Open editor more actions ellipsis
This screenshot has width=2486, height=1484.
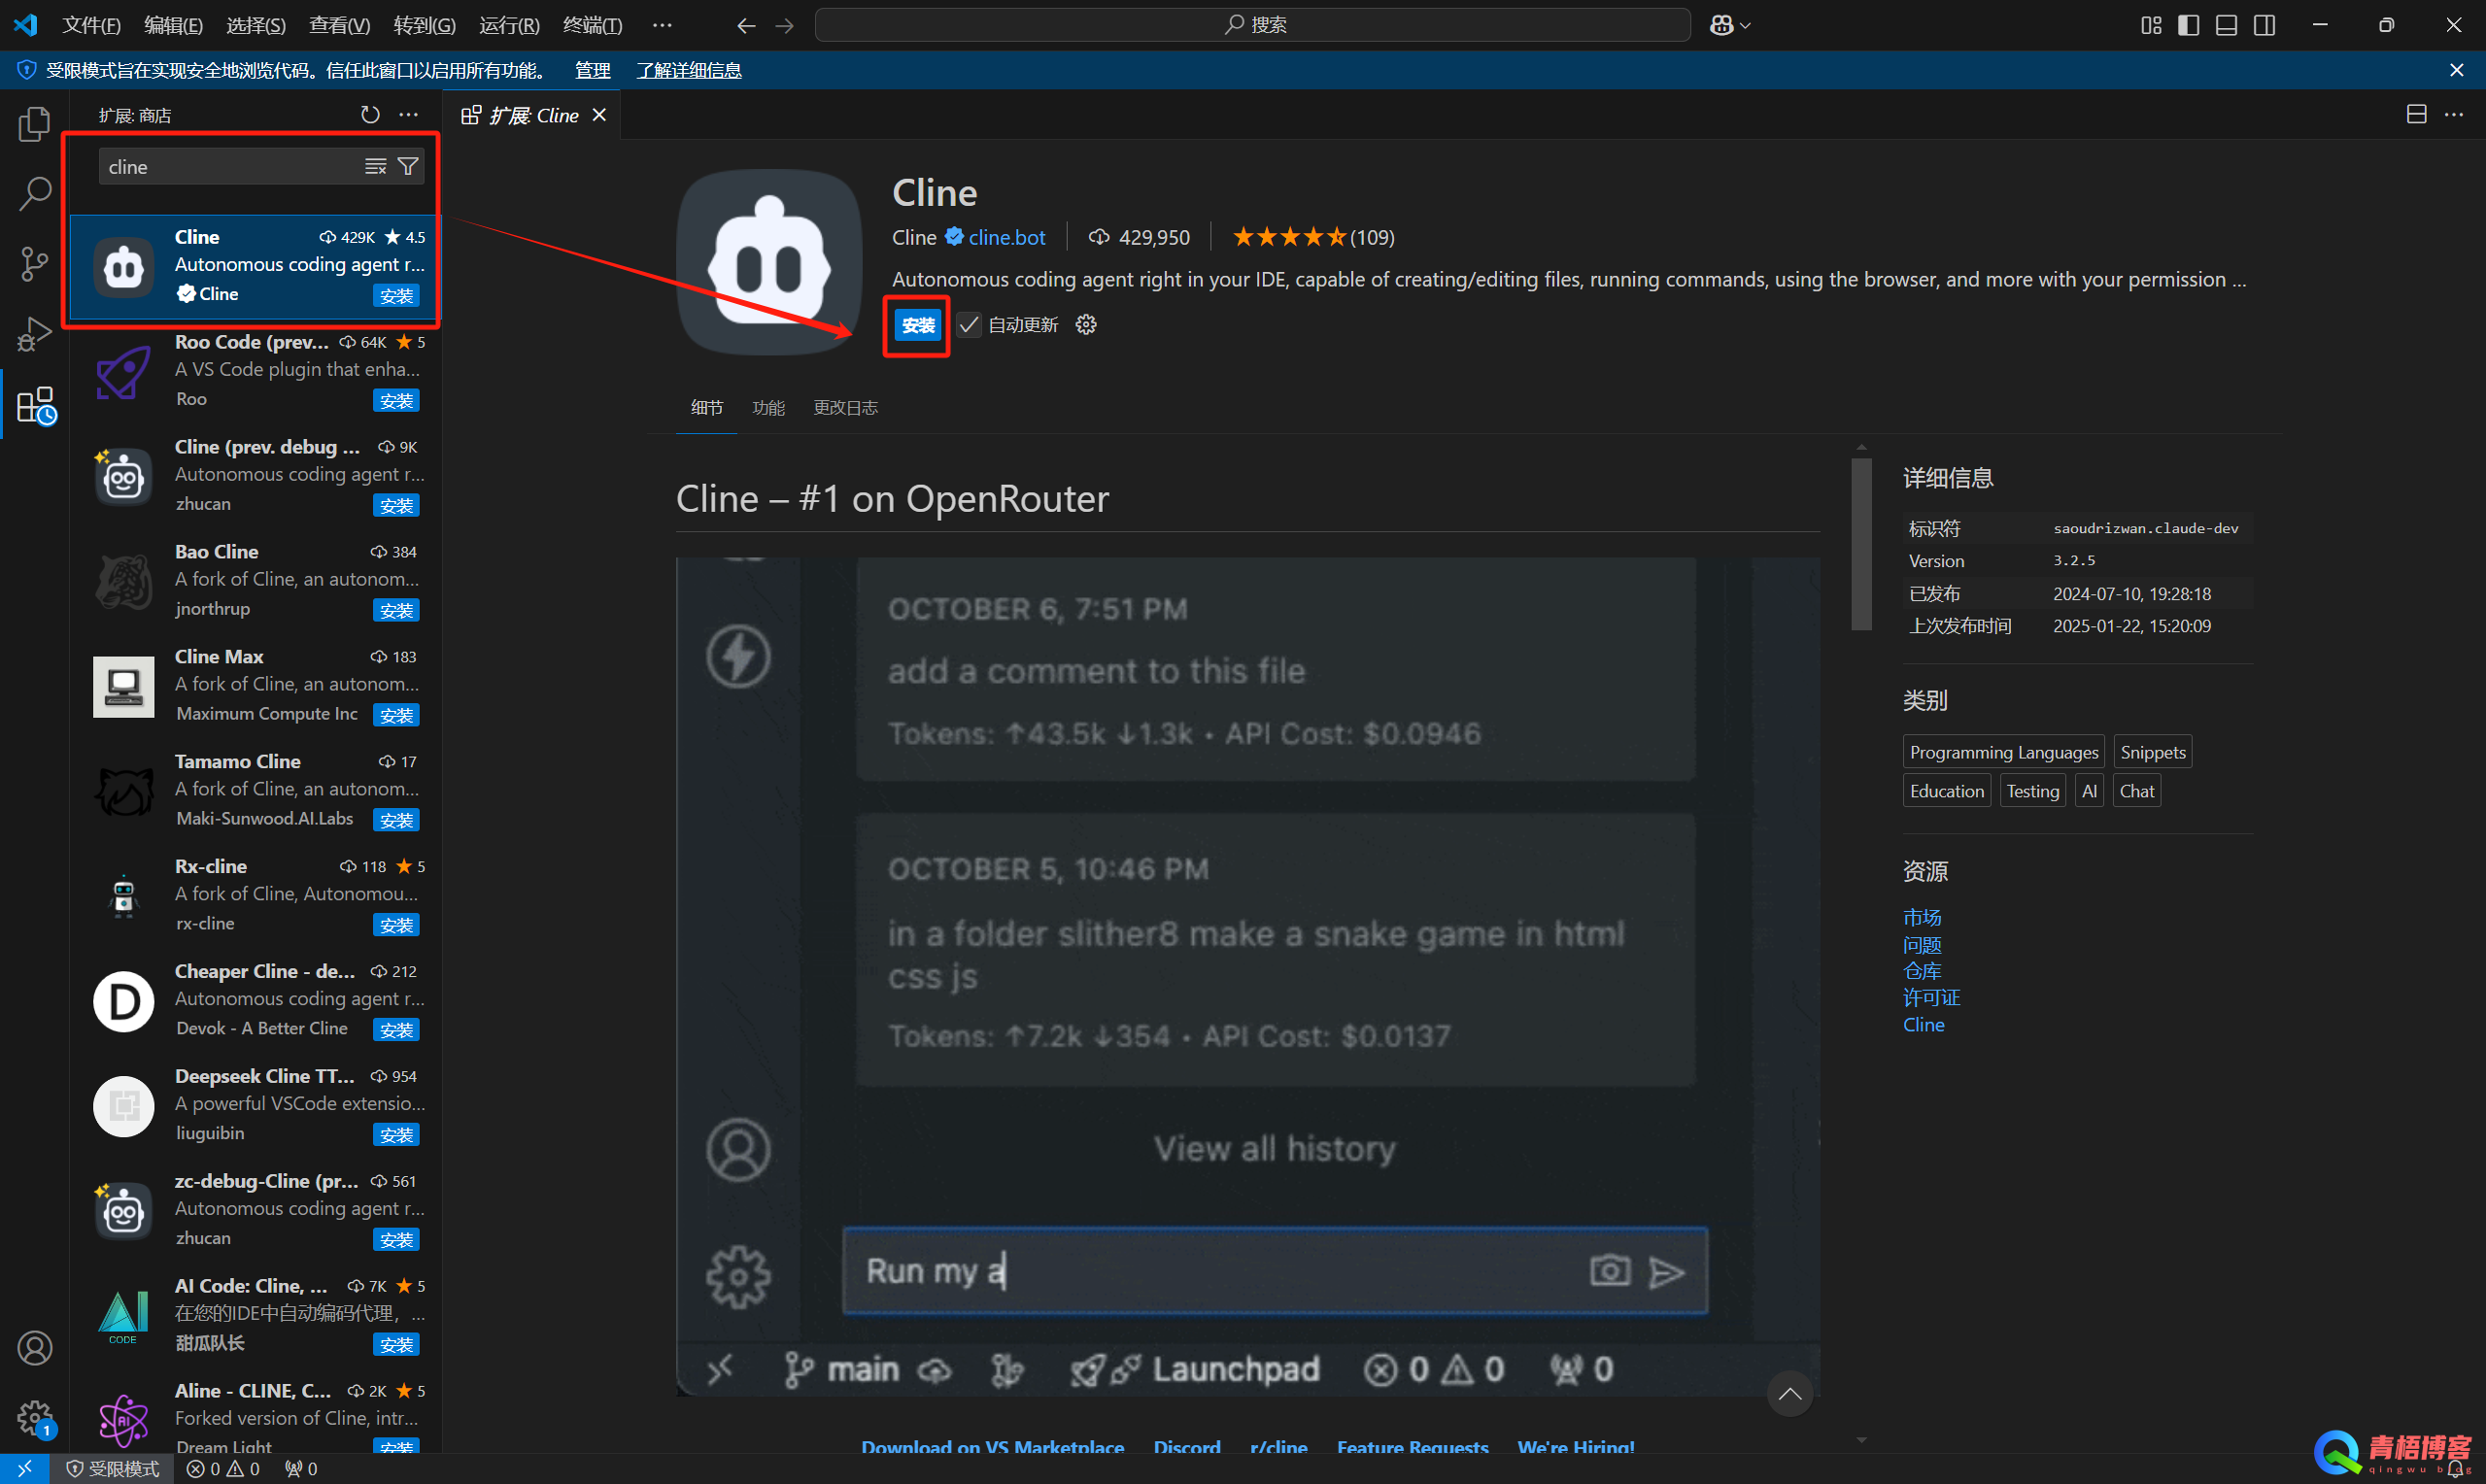2454,115
